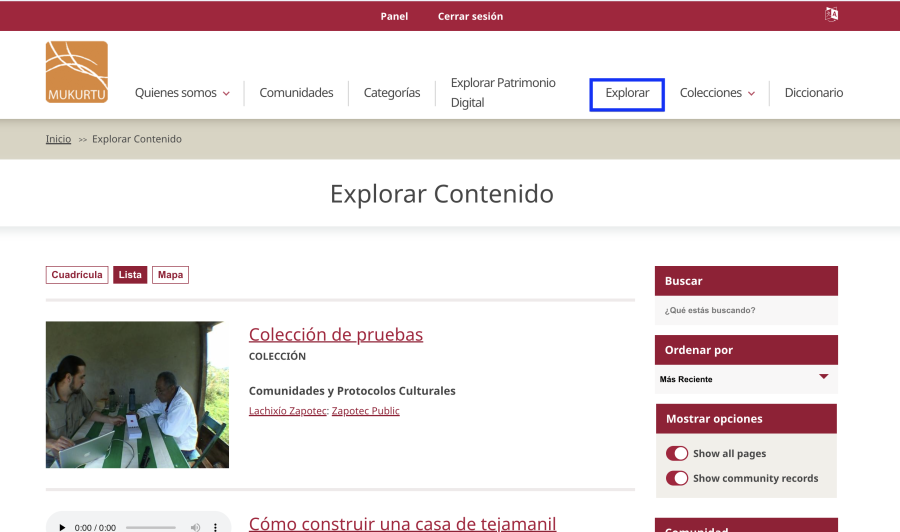Screen dimensions: 900x532
Task: Open the Más Reciente sort dropdown
Action: coord(746,379)
